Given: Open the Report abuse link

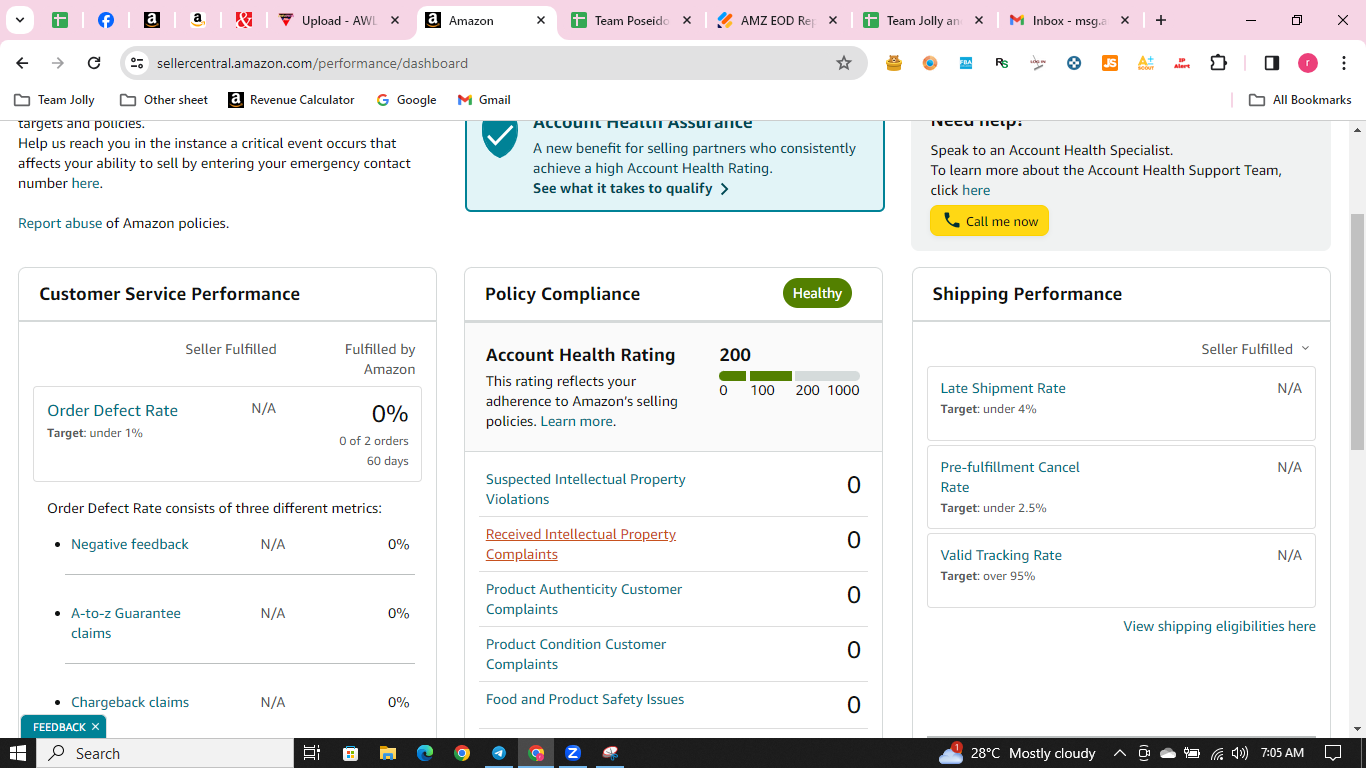Looking at the screenshot, I should 60,223.
